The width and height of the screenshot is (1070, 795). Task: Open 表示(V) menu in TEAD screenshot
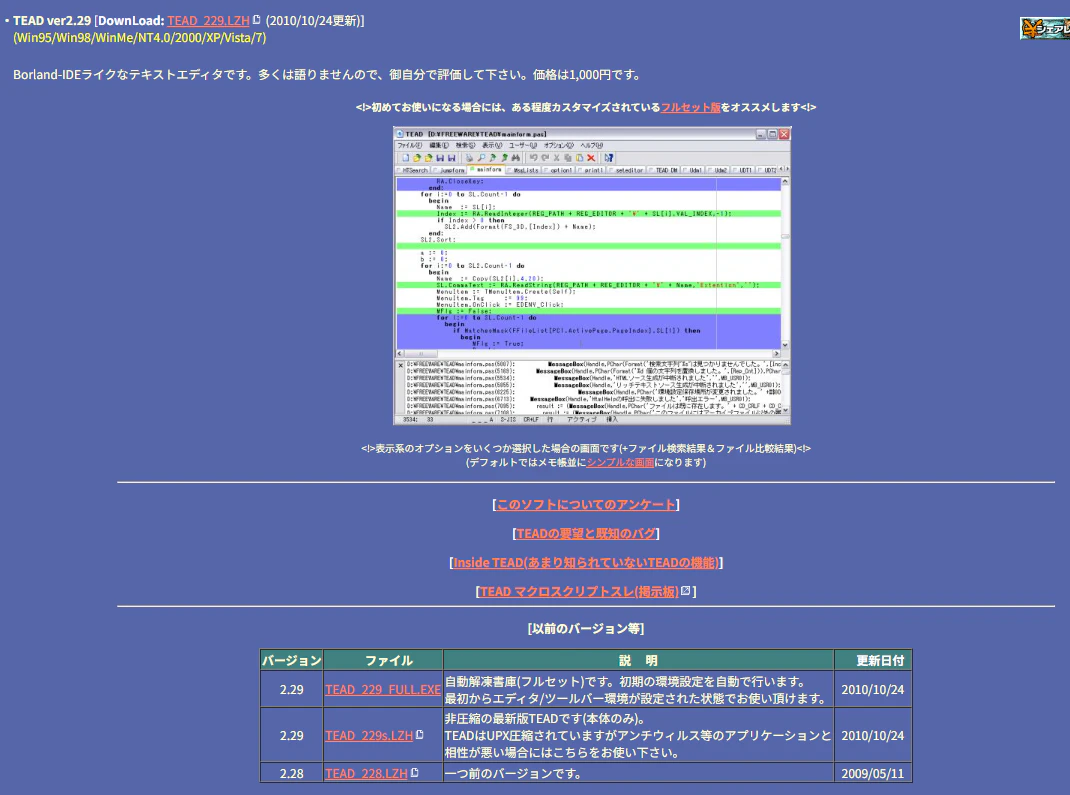(x=492, y=145)
